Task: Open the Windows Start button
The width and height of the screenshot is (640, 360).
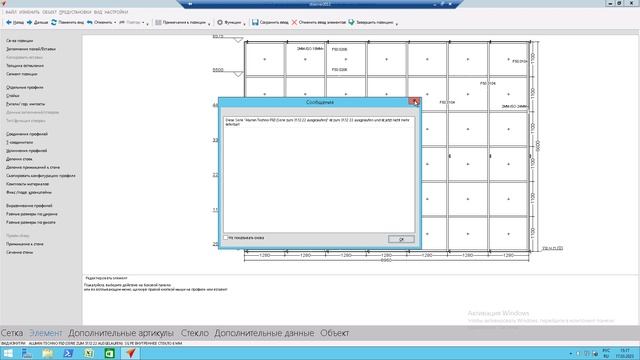Action: (x=8, y=353)
